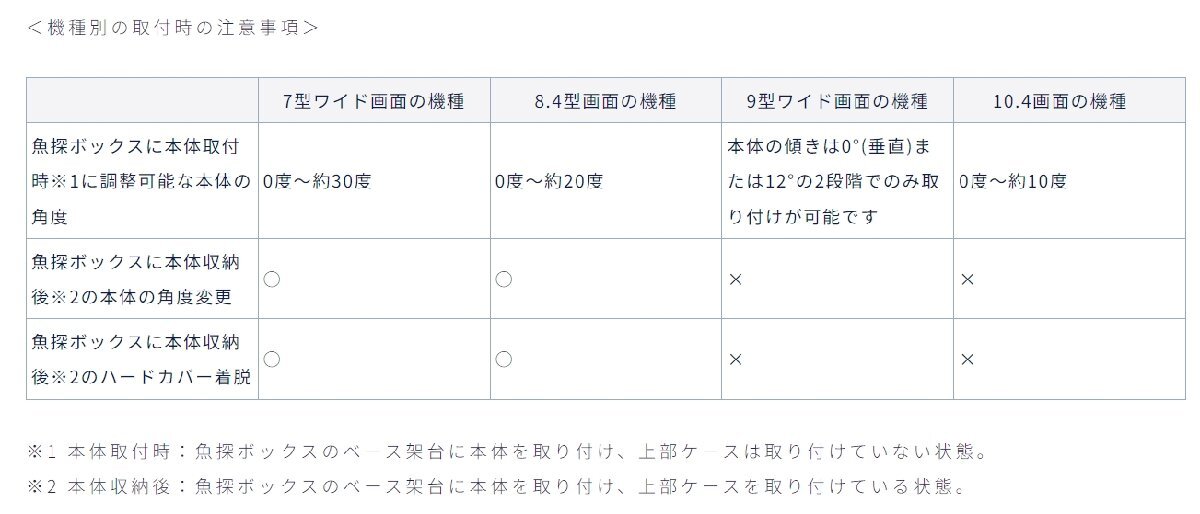Click the ハードカバー着脱 row label
The height and width of the screenshot is (514, 1200).
click(142, 359)
